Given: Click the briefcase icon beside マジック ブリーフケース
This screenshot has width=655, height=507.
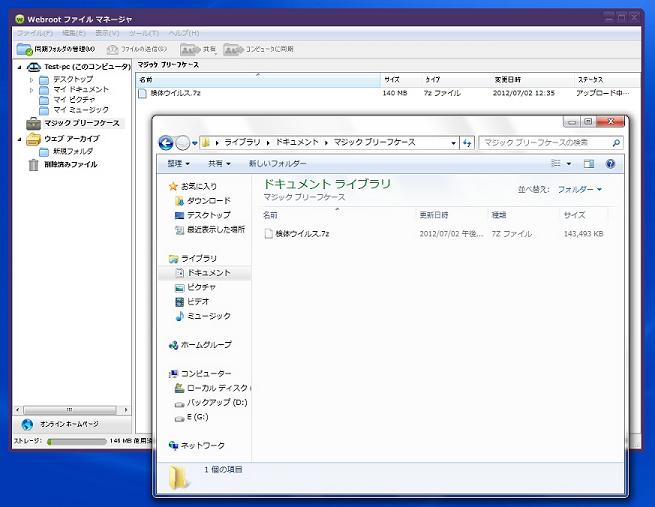Looking at the screenshot, I should coord(33,123).
